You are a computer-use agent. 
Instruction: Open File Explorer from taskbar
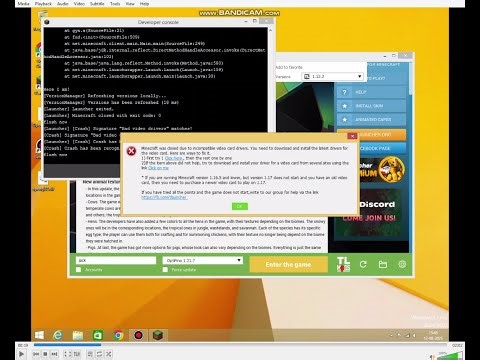coord(78,335)
